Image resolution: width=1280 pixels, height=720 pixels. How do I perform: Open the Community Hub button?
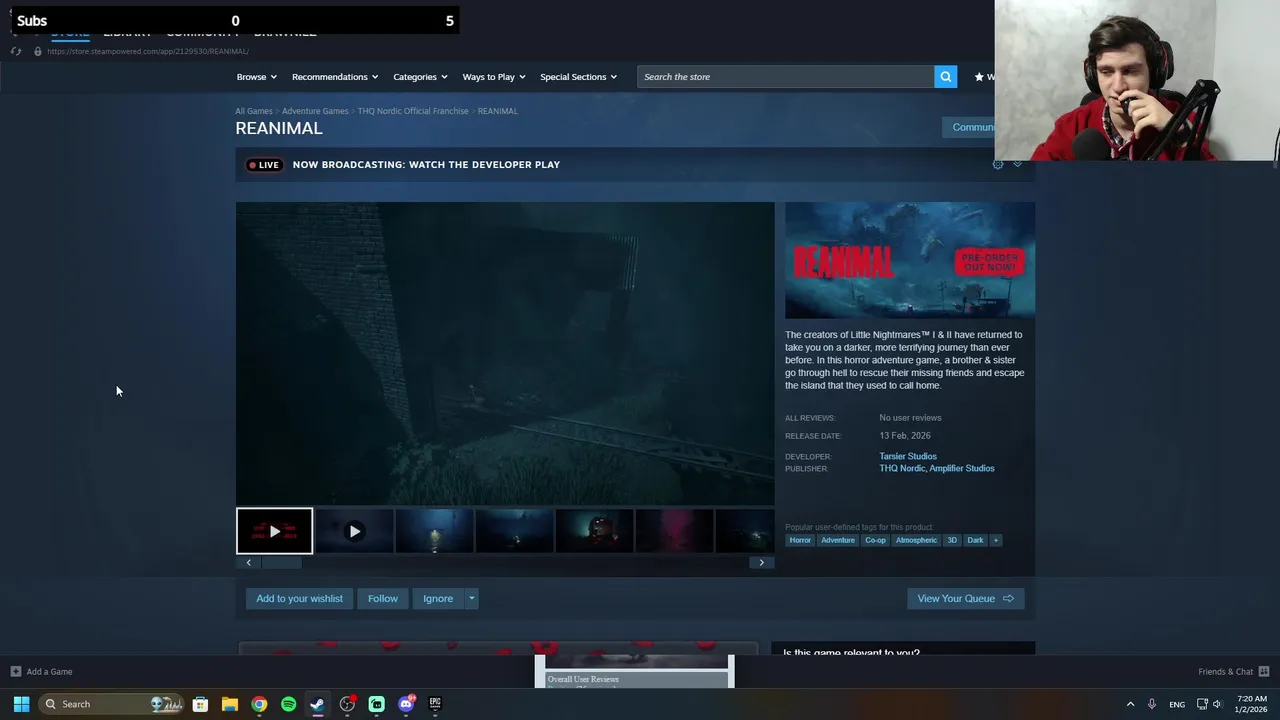click(969, 127)
